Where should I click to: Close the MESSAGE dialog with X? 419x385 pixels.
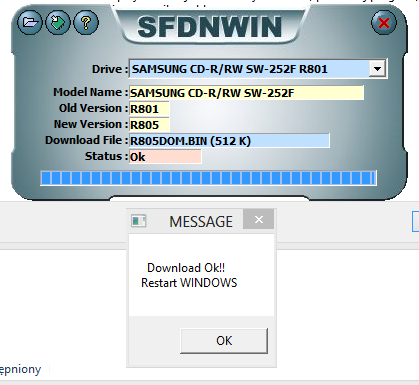point(259,219)
